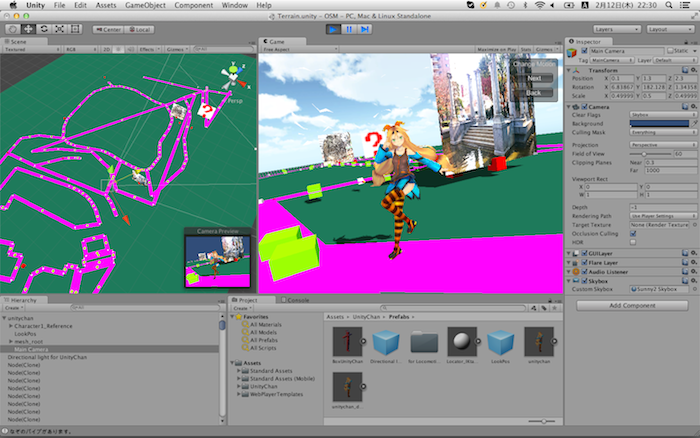Disable the Skybox component checkbox
Image resolution: width=700 pixels, height=438 pixels.
(584, 281)
